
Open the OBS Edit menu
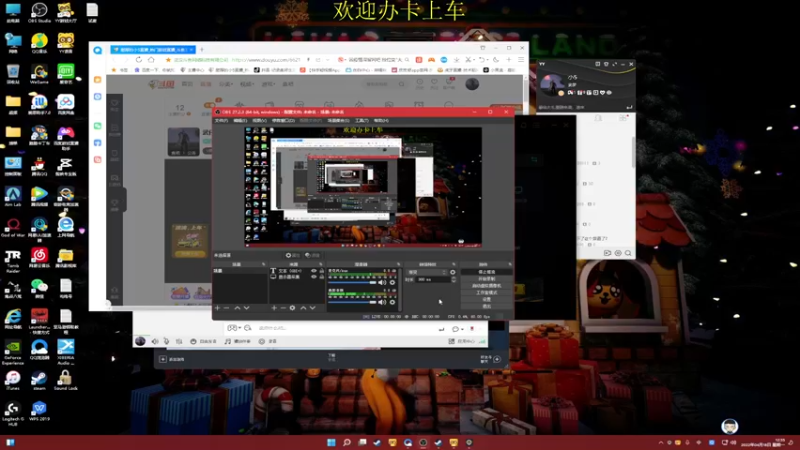coord(240,120)
